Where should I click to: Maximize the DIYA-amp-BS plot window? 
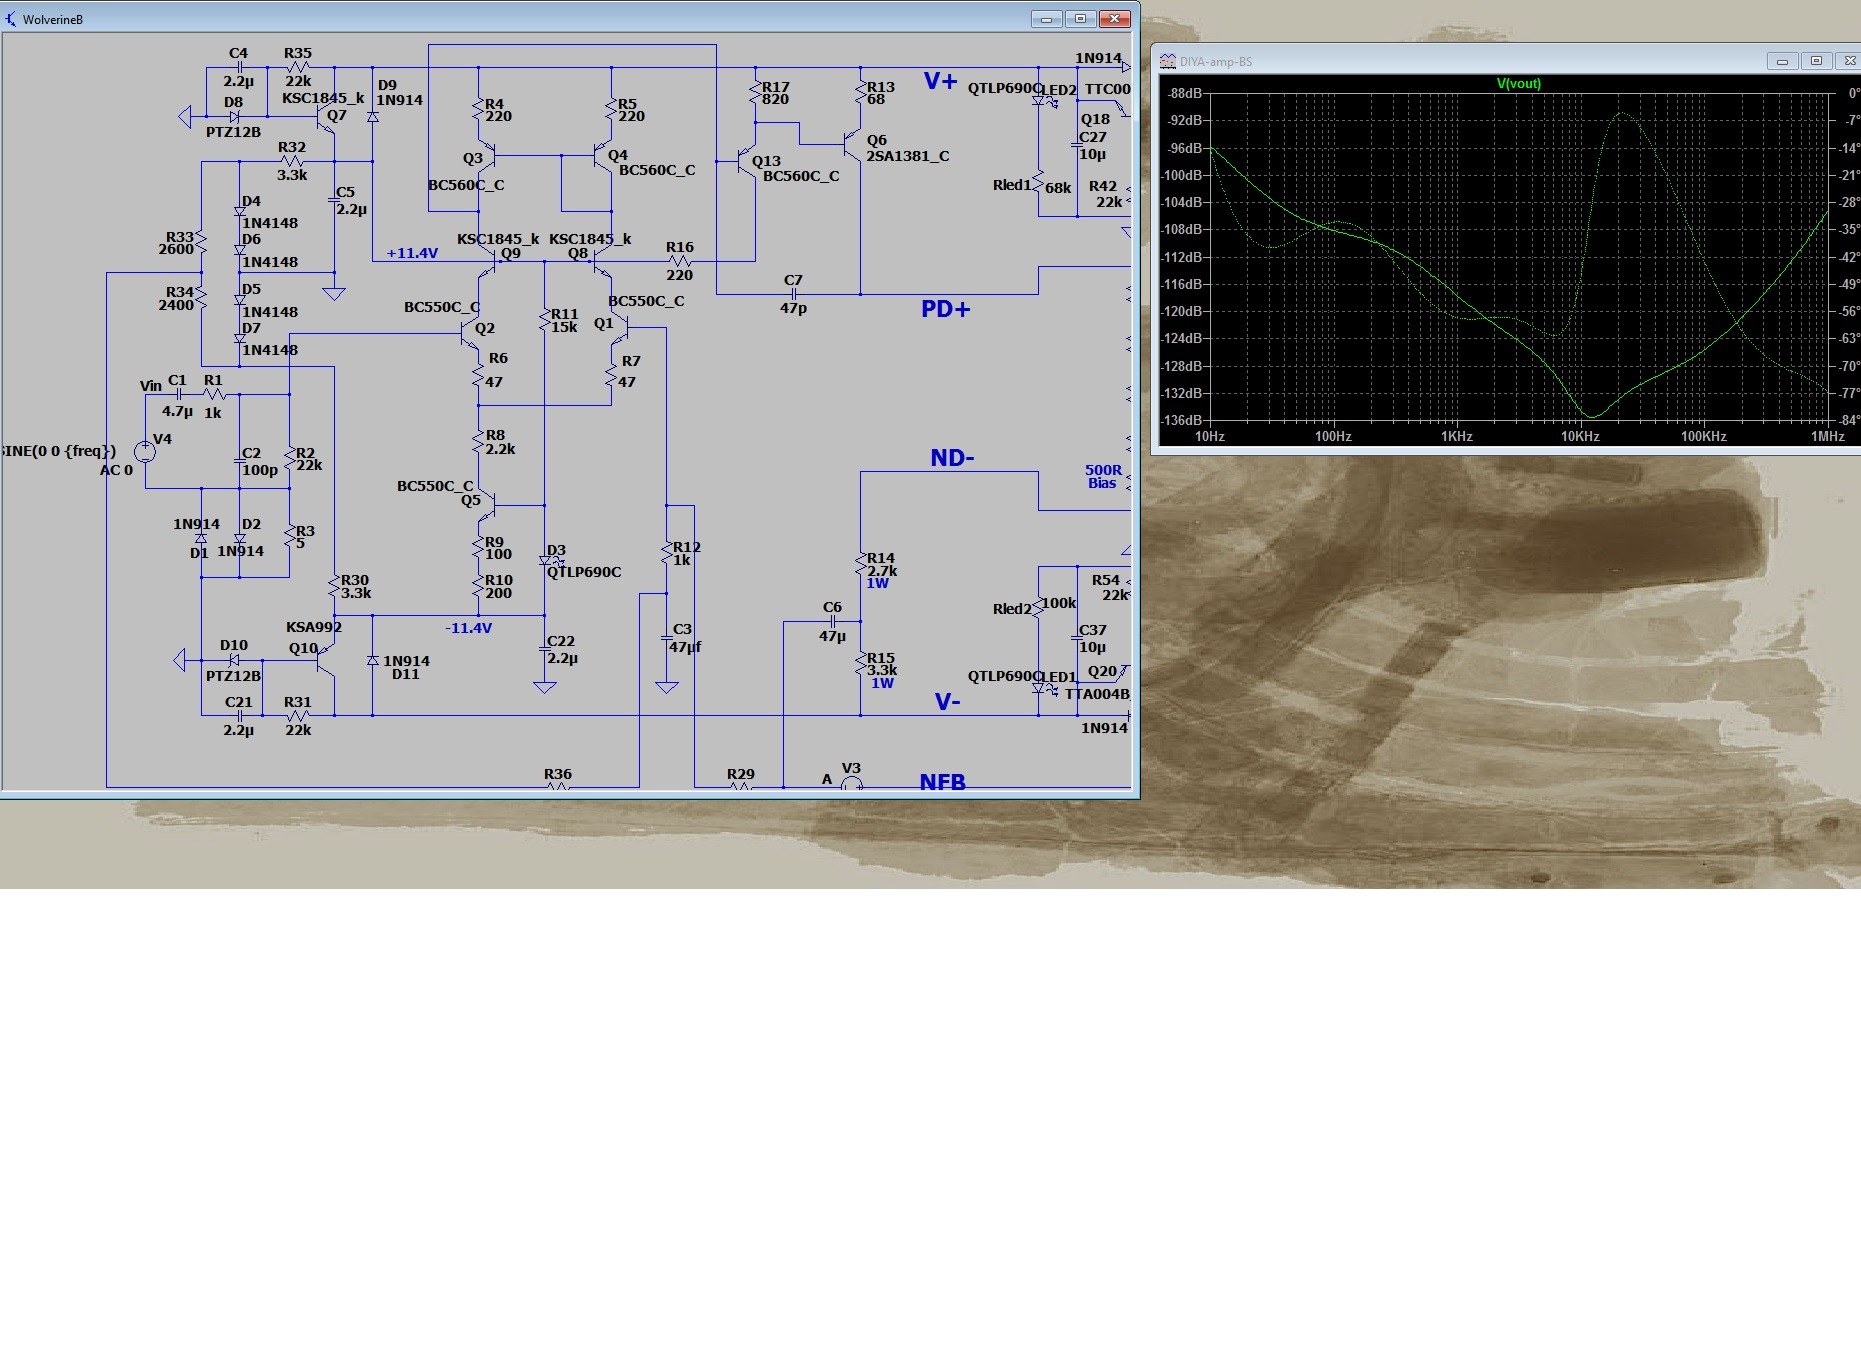[1816, 61]
